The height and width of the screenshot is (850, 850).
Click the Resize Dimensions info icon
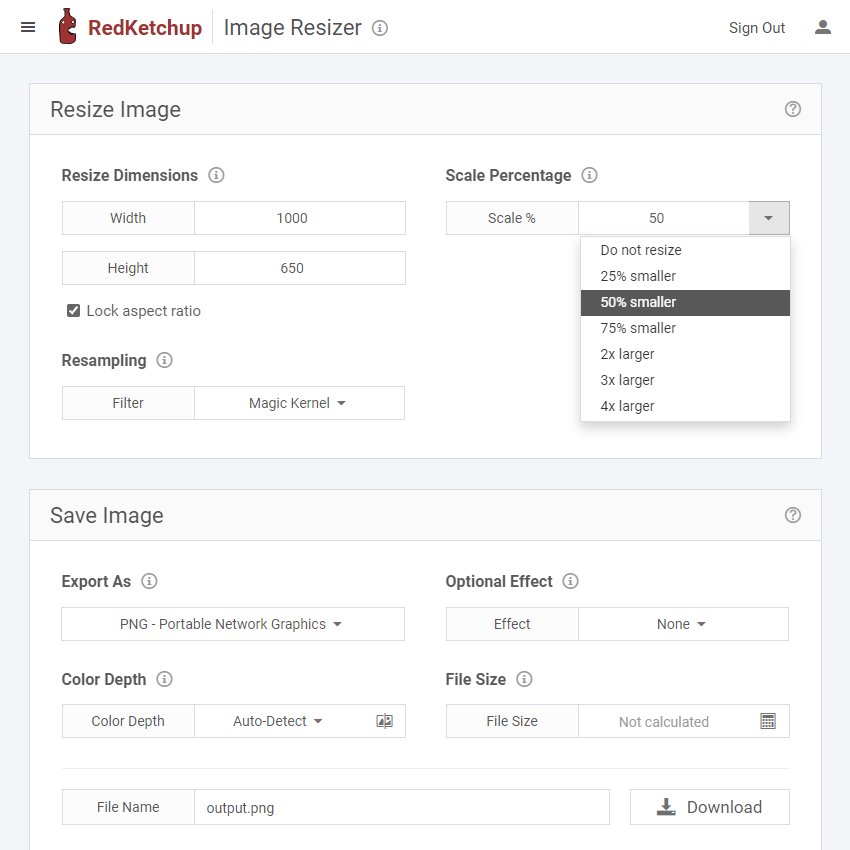point(216,175)
